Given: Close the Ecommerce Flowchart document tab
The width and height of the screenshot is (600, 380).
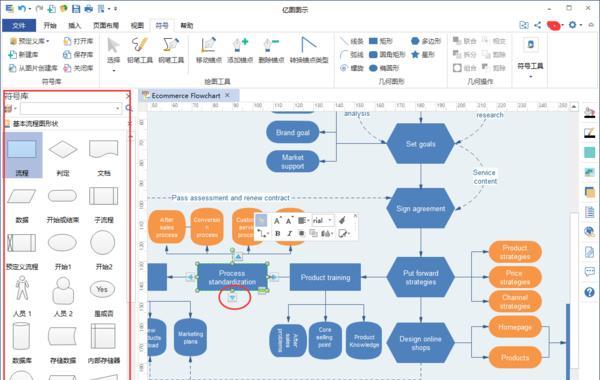Looking at the screenshot, I should coord(227,95).
